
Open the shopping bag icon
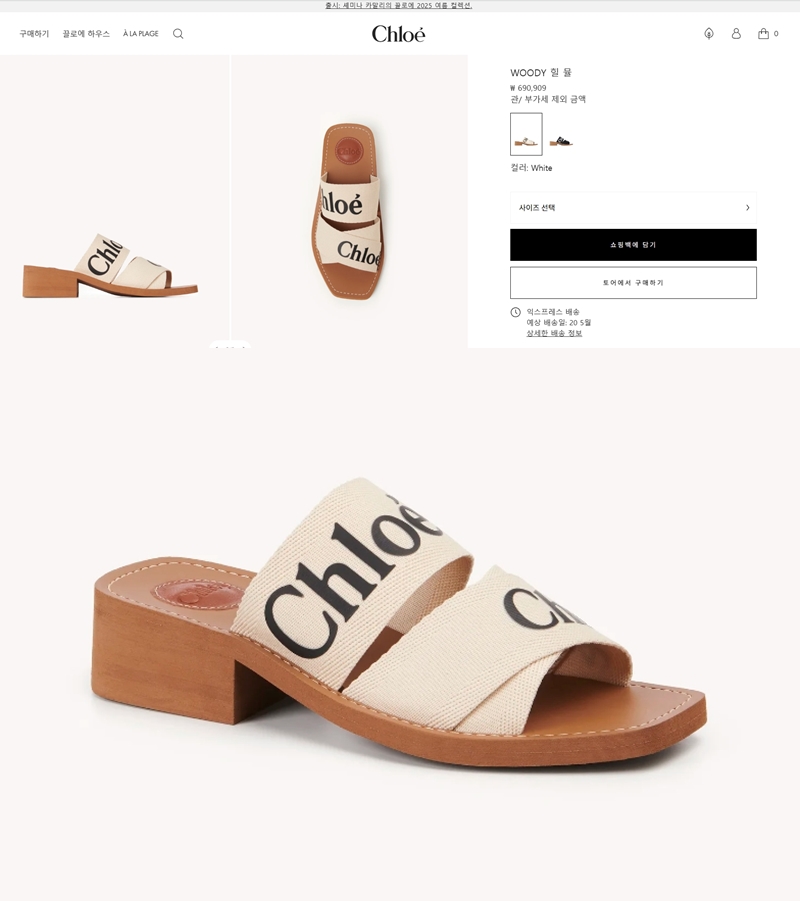point(763,33)
